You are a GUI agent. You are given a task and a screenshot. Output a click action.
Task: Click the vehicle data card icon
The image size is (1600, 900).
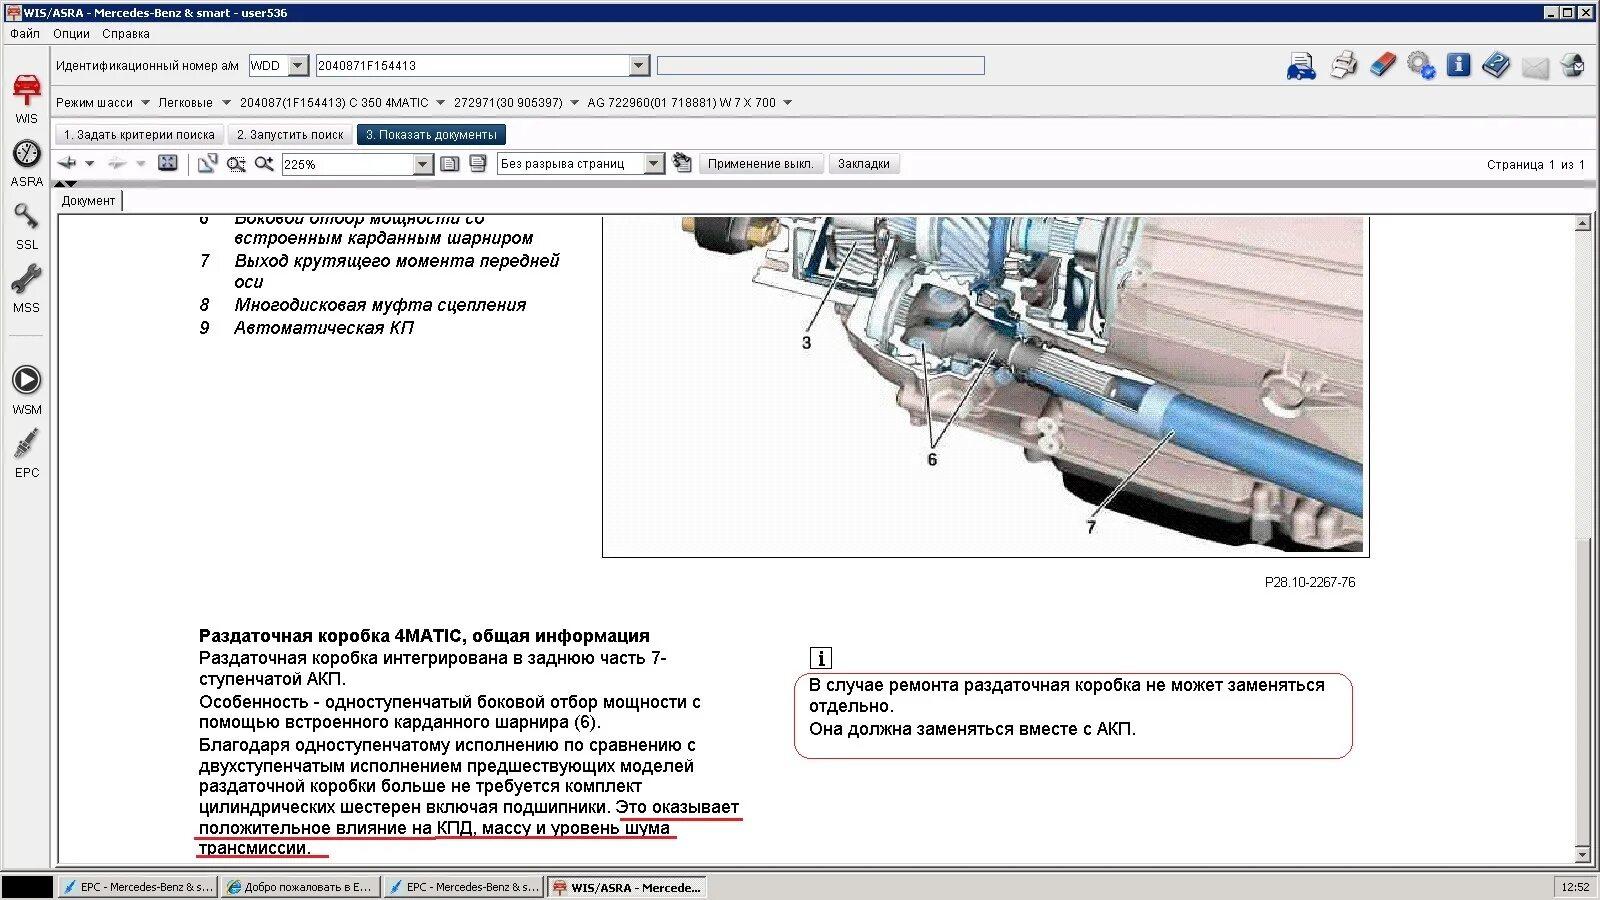pyautogui.click(x=1301, y=67)
